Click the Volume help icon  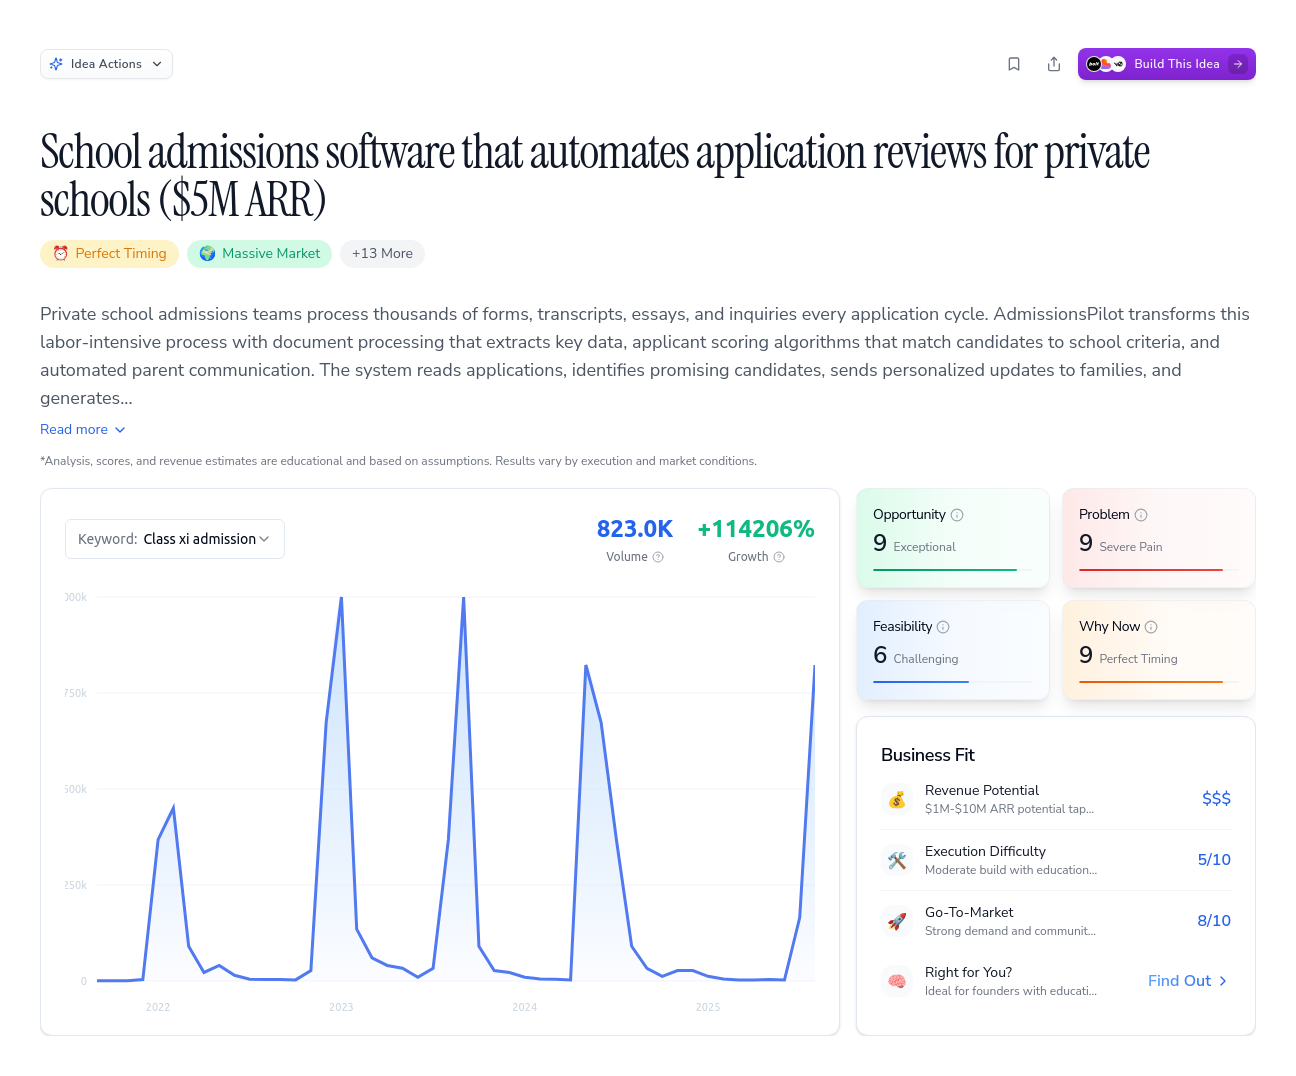(x=658, y=557)
